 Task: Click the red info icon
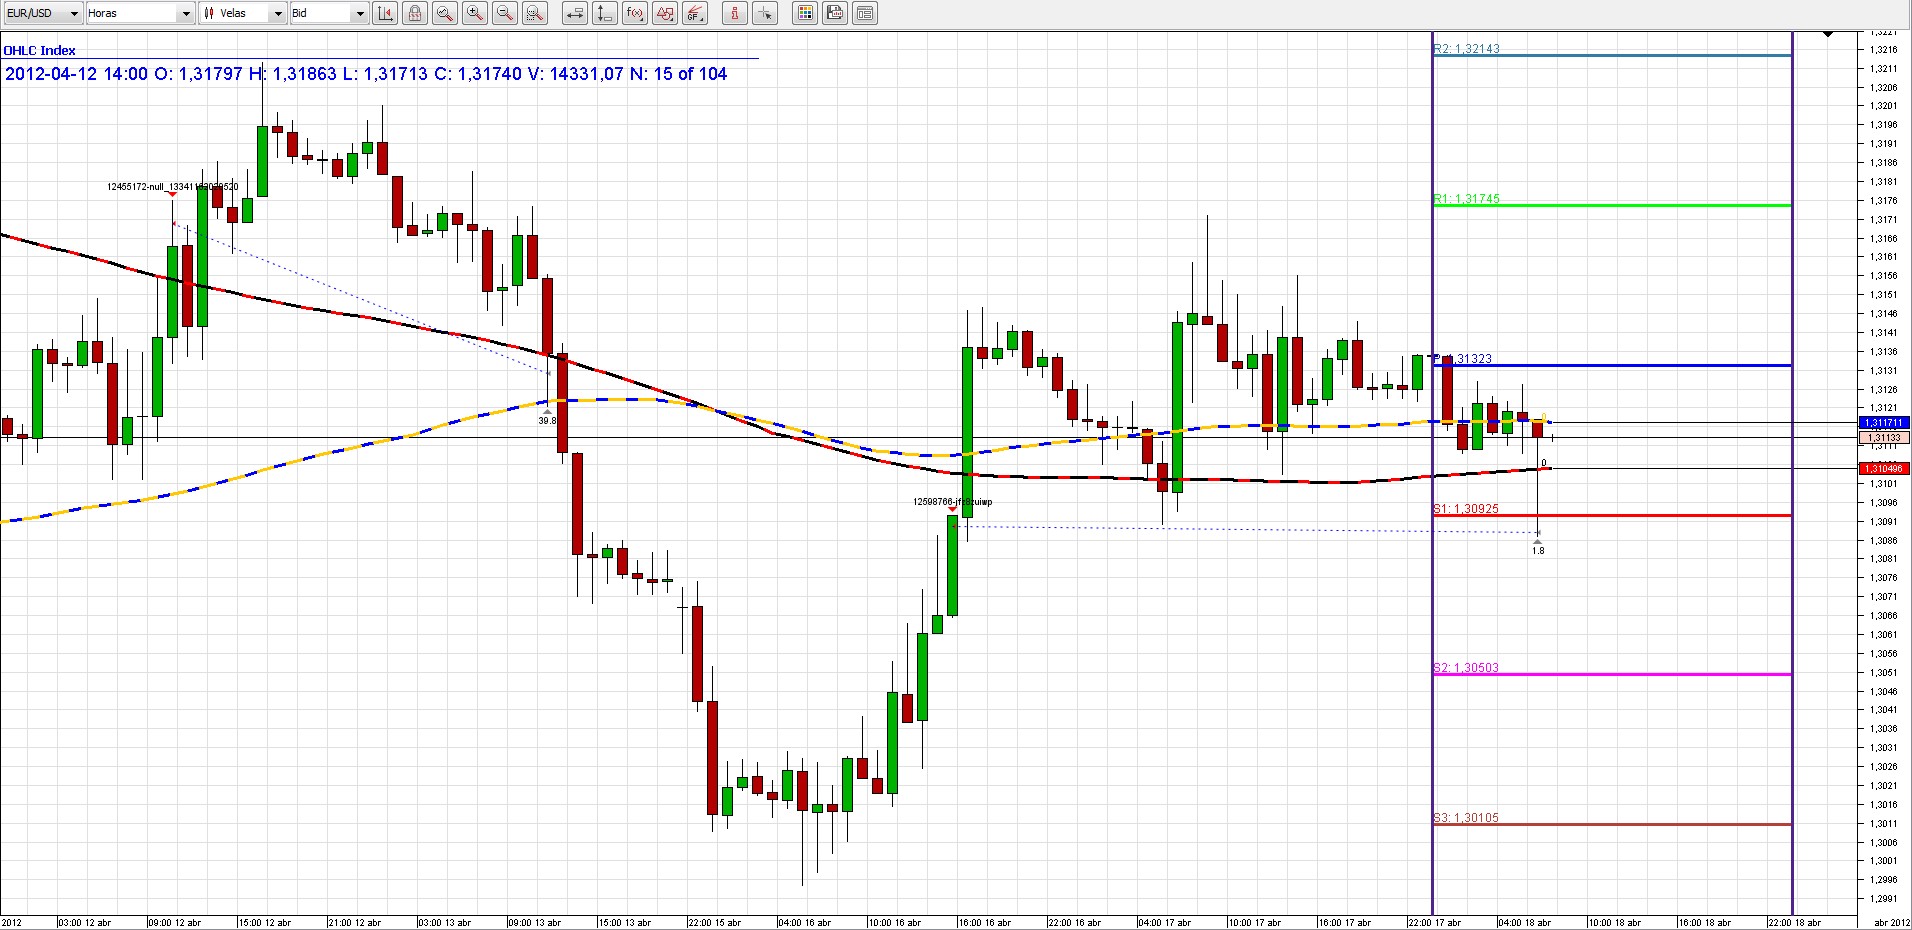734,13
